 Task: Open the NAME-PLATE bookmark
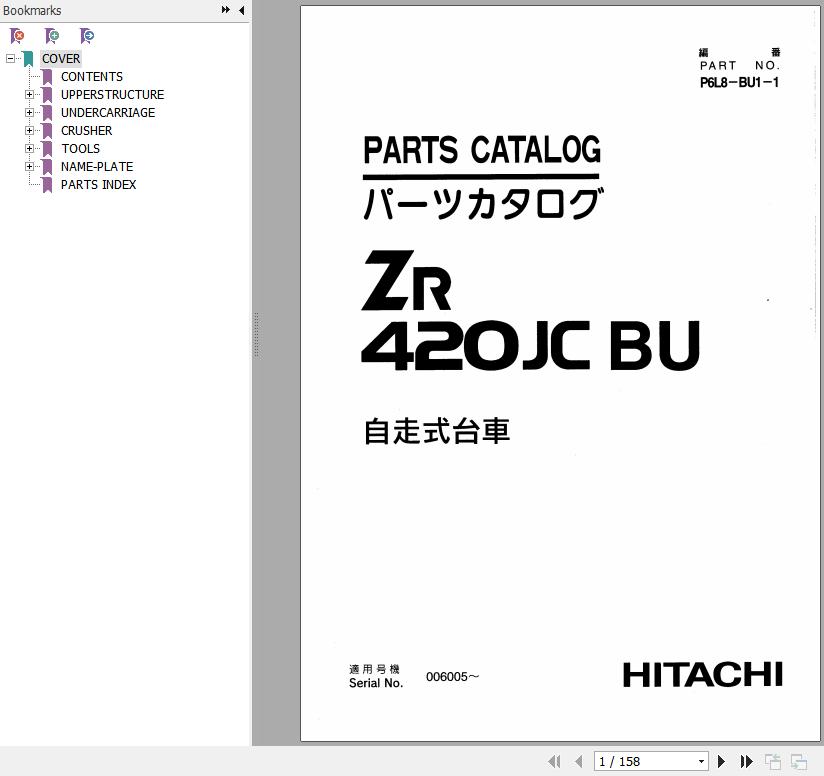coord(97,167)
